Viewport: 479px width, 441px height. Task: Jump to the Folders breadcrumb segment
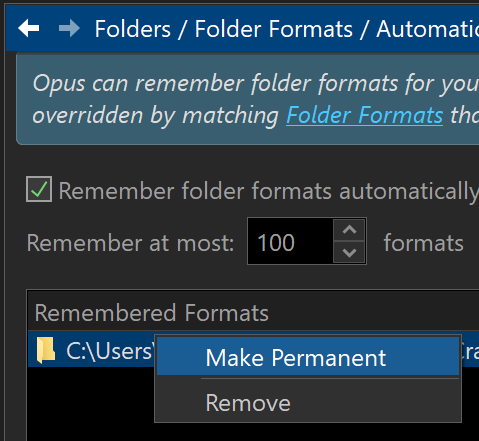tap(133, 29)
